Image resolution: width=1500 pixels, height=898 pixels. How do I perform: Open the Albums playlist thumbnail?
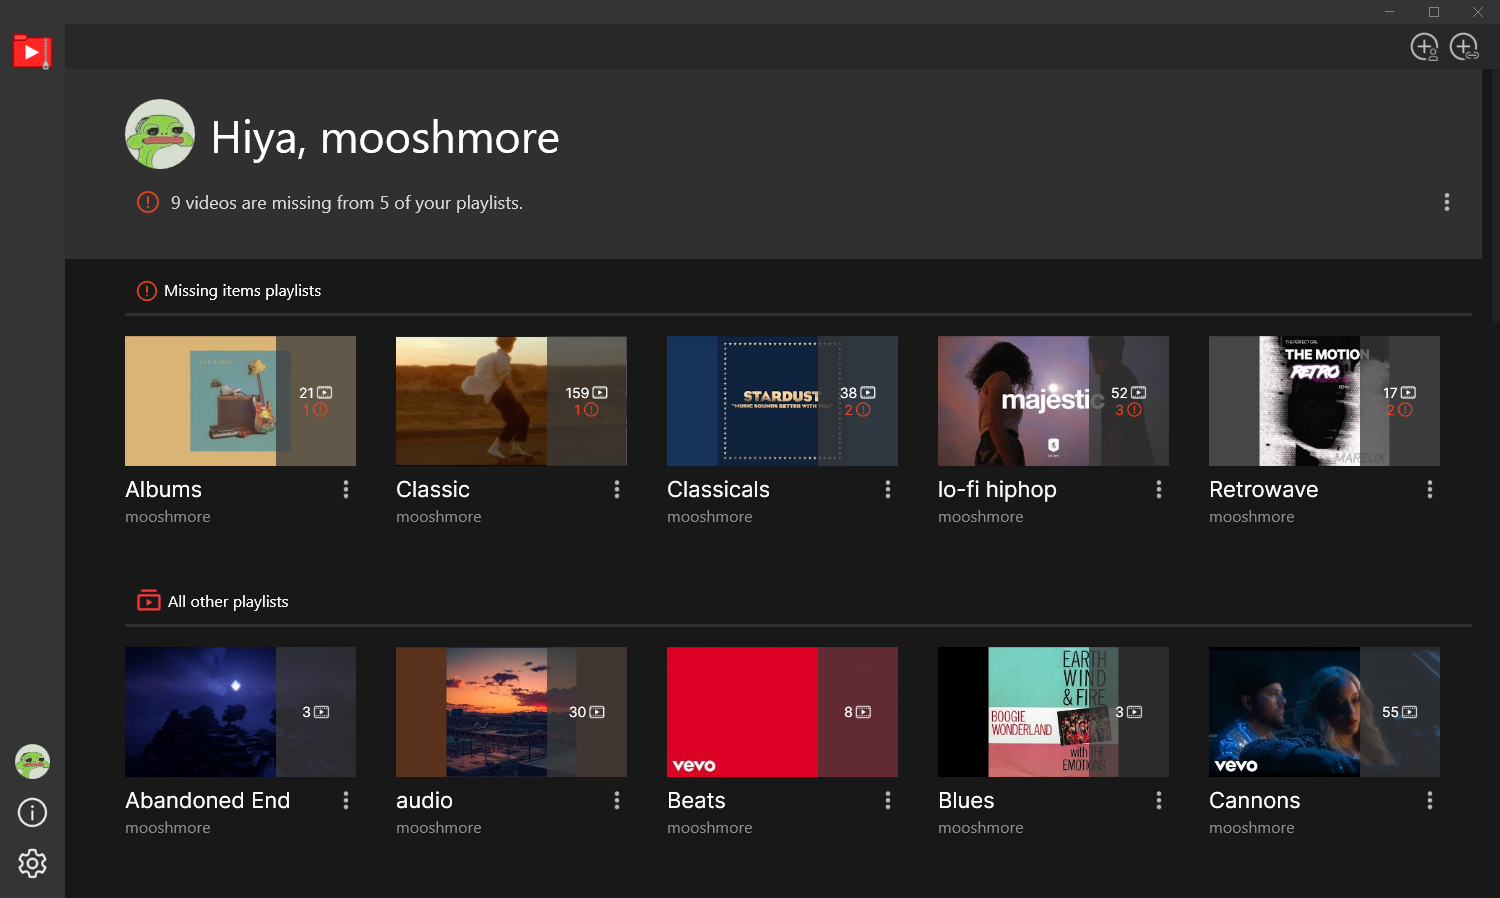coord(240,401)
